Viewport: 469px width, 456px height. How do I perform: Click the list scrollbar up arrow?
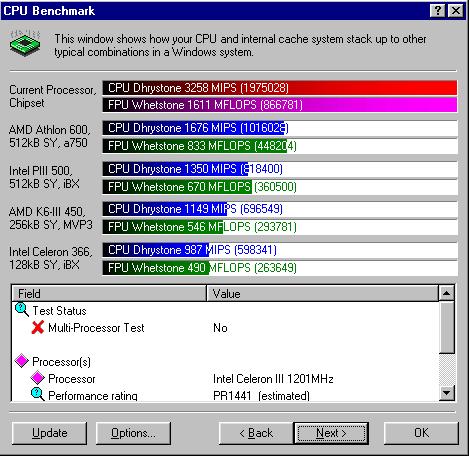[446, 293]
